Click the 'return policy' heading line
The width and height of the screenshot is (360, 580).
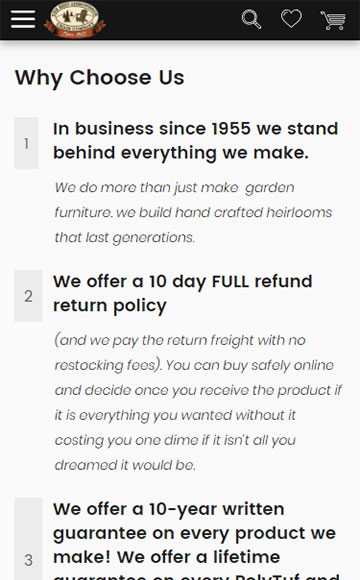click(110, 306)
